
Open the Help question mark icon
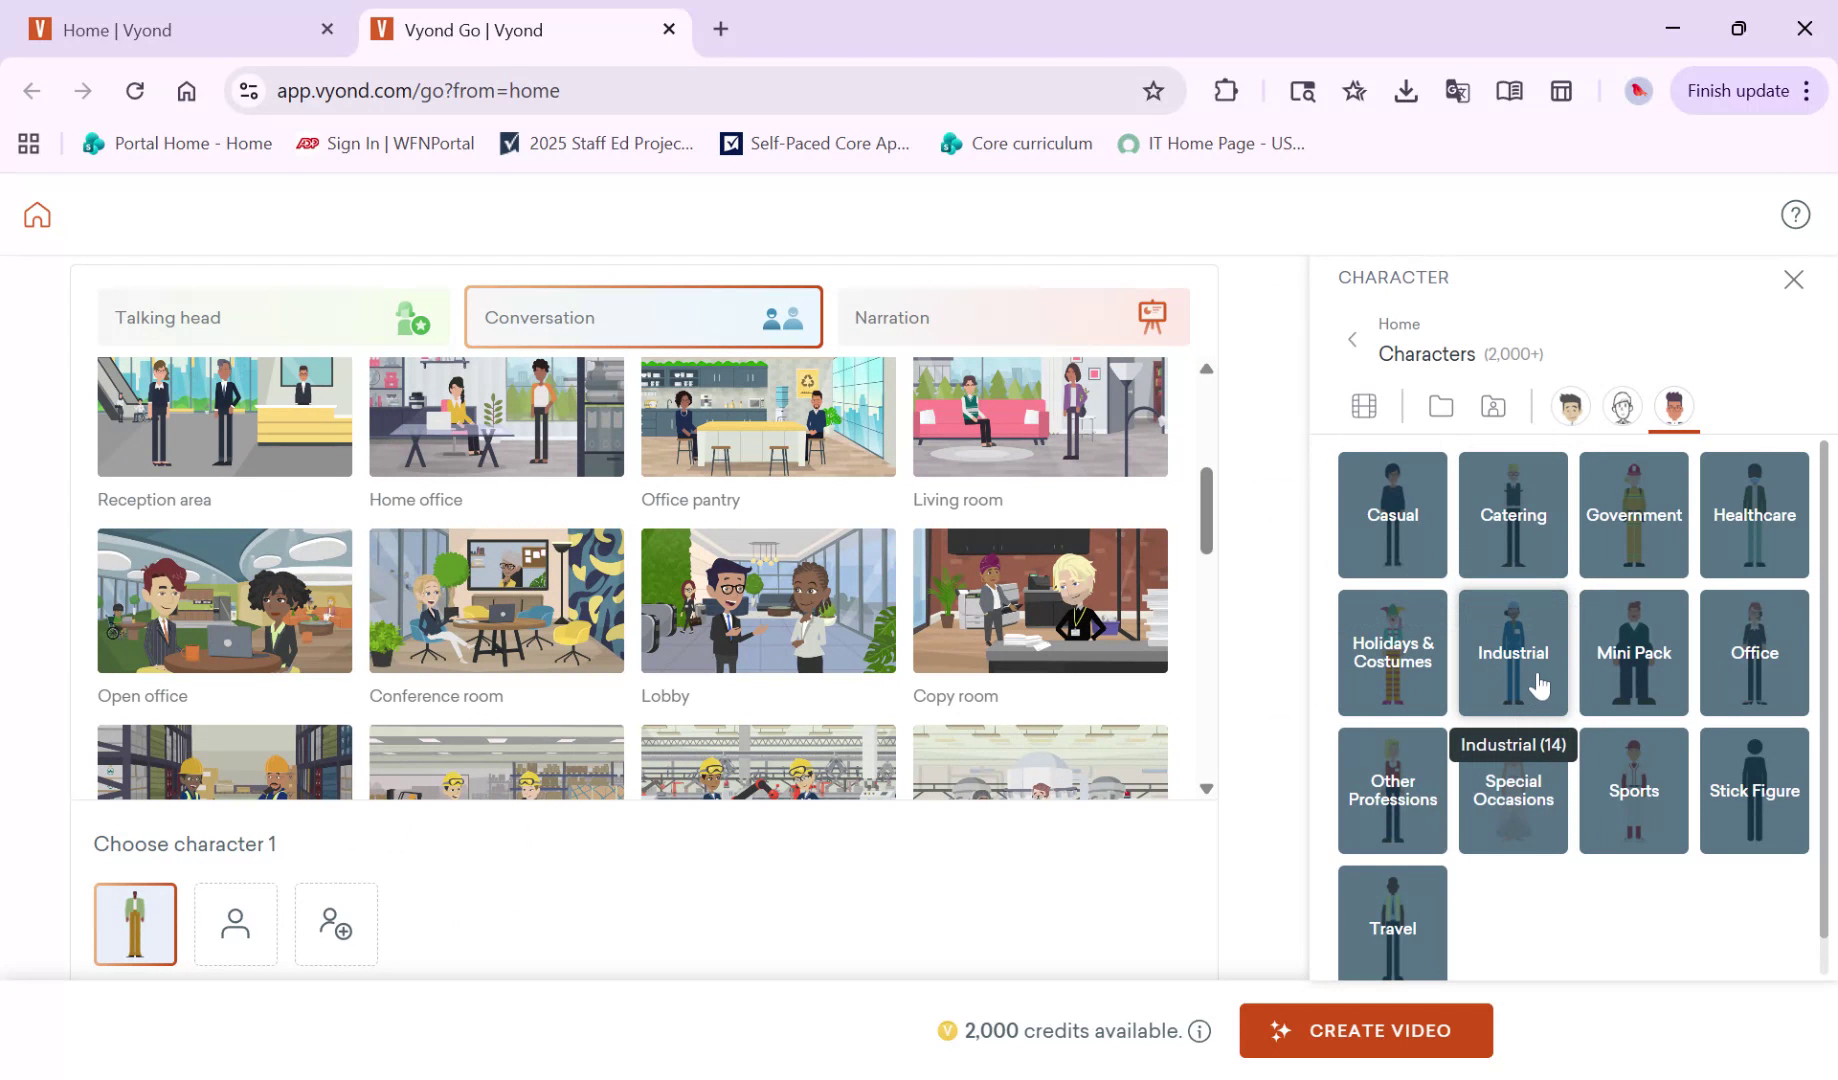[x=1795, y=214]
